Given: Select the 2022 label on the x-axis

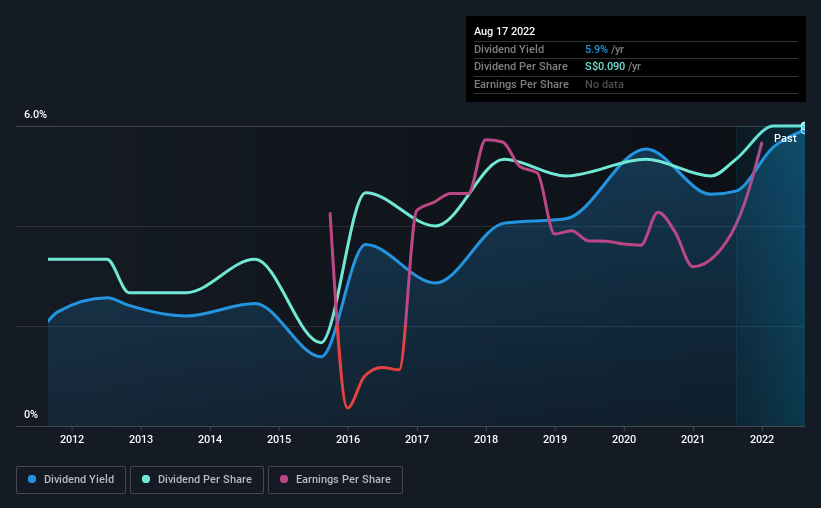Looking at the screenshot, I should click(x=762, y=439).
